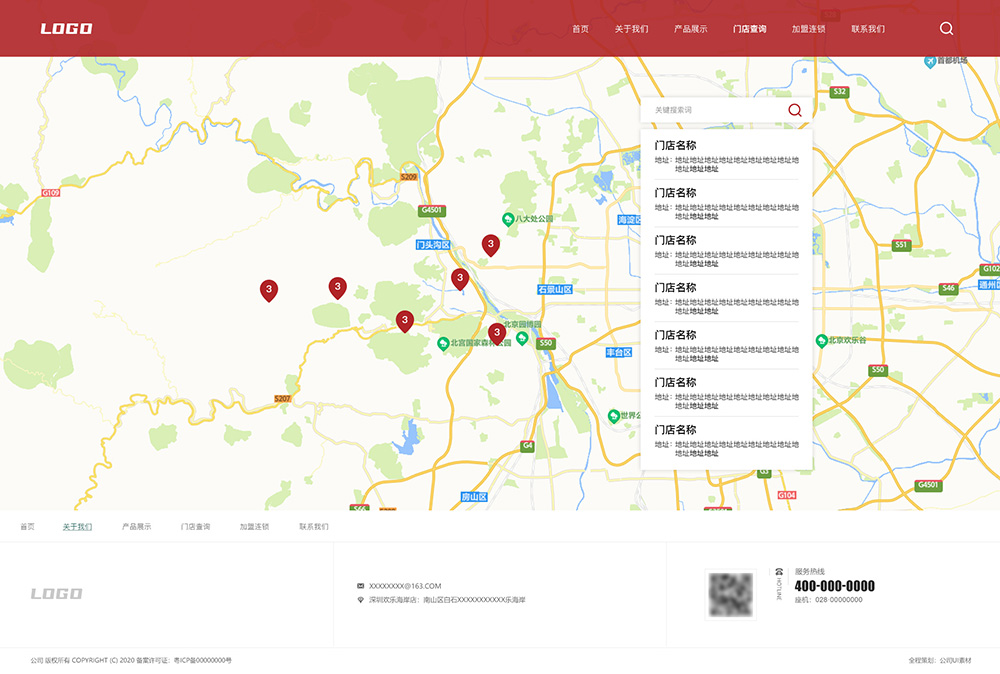
Task: Click the location pin icon in the footer
Action: pos(360,599)
